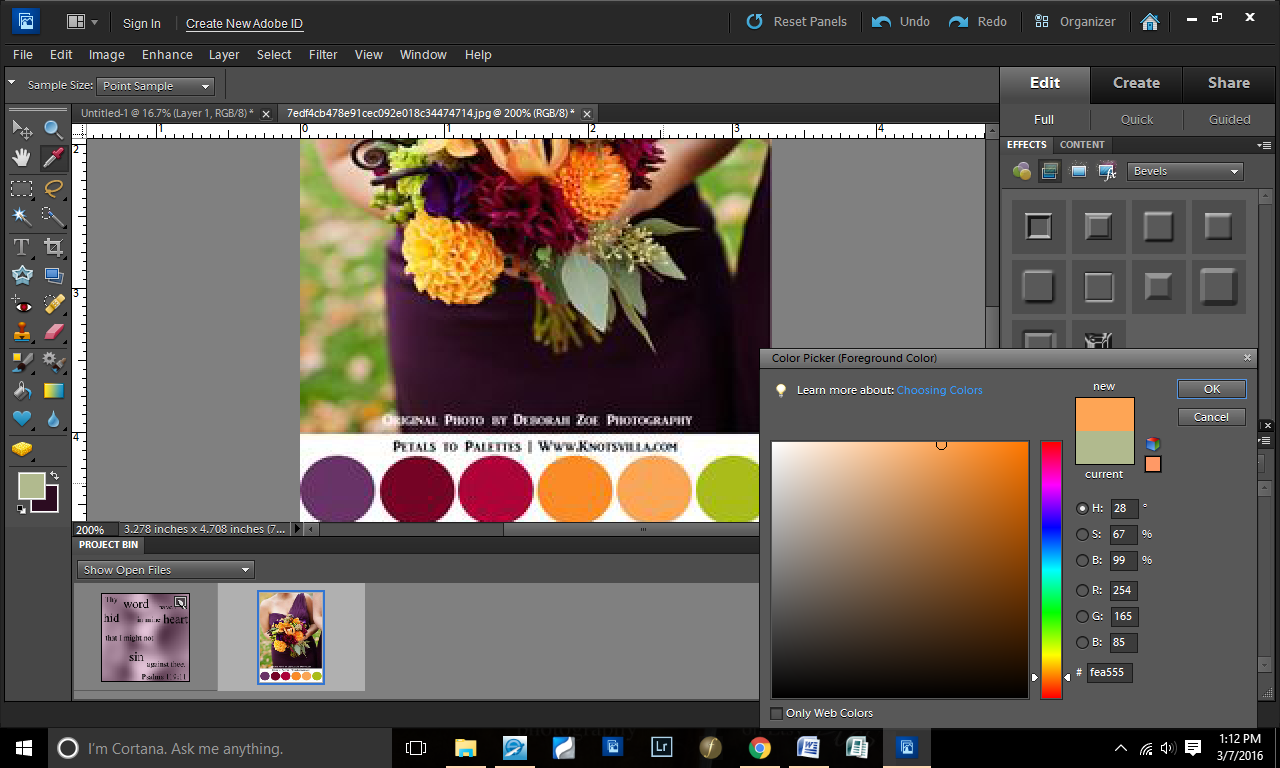The image size is (1280, 768).
Task: Pick the Red Eye Removal tool
Action: (x=22, y=304)
